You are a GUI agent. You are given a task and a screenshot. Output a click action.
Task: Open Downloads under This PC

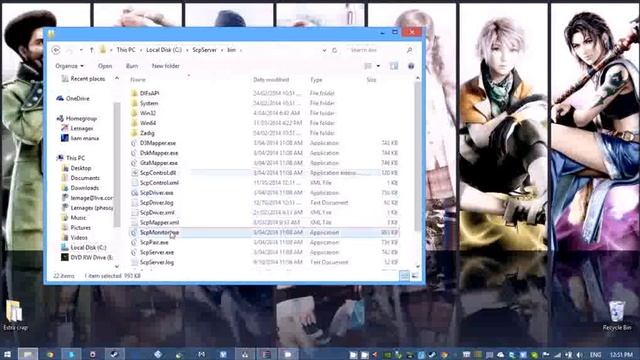coord(80,188)
